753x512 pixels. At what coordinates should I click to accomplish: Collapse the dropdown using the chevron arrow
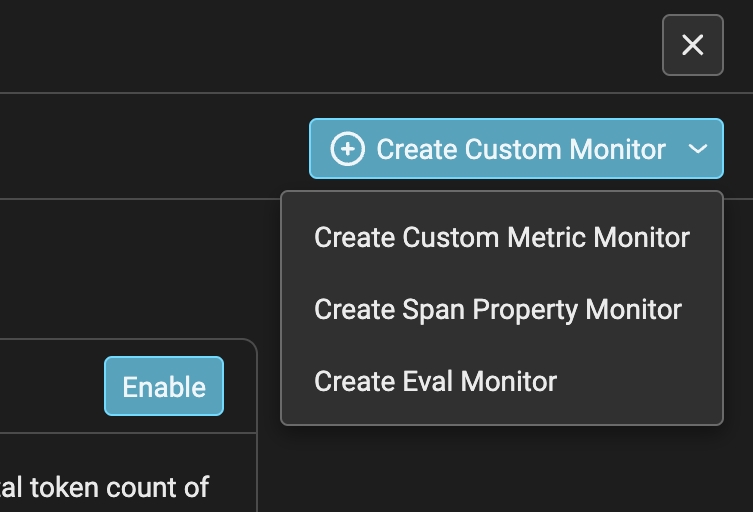[x=698, y=150]
